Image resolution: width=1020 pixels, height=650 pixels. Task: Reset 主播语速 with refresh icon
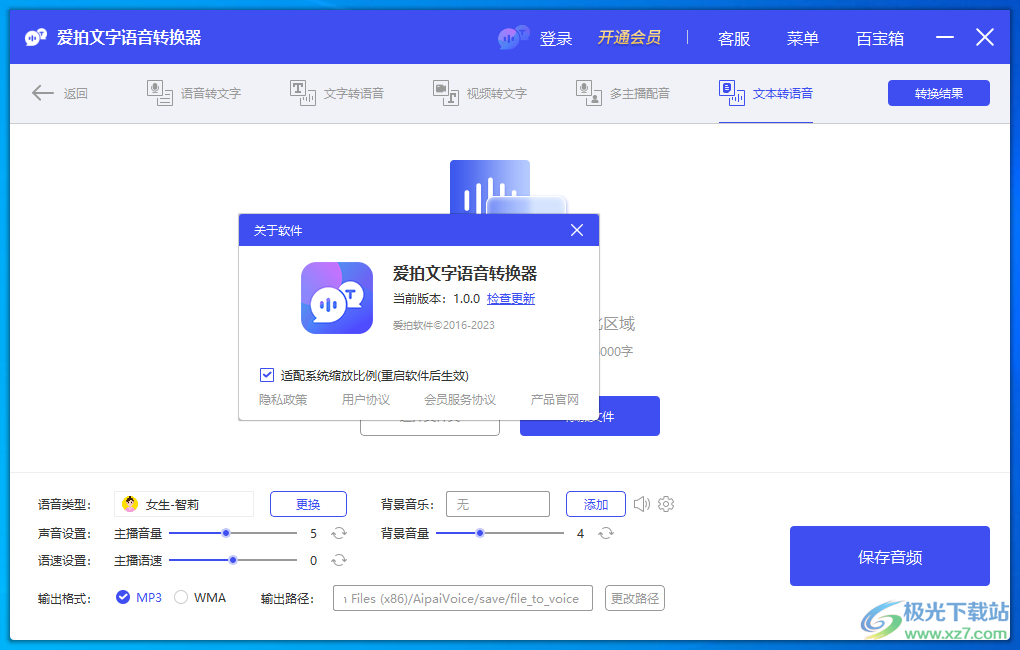(x=339, y=560)
